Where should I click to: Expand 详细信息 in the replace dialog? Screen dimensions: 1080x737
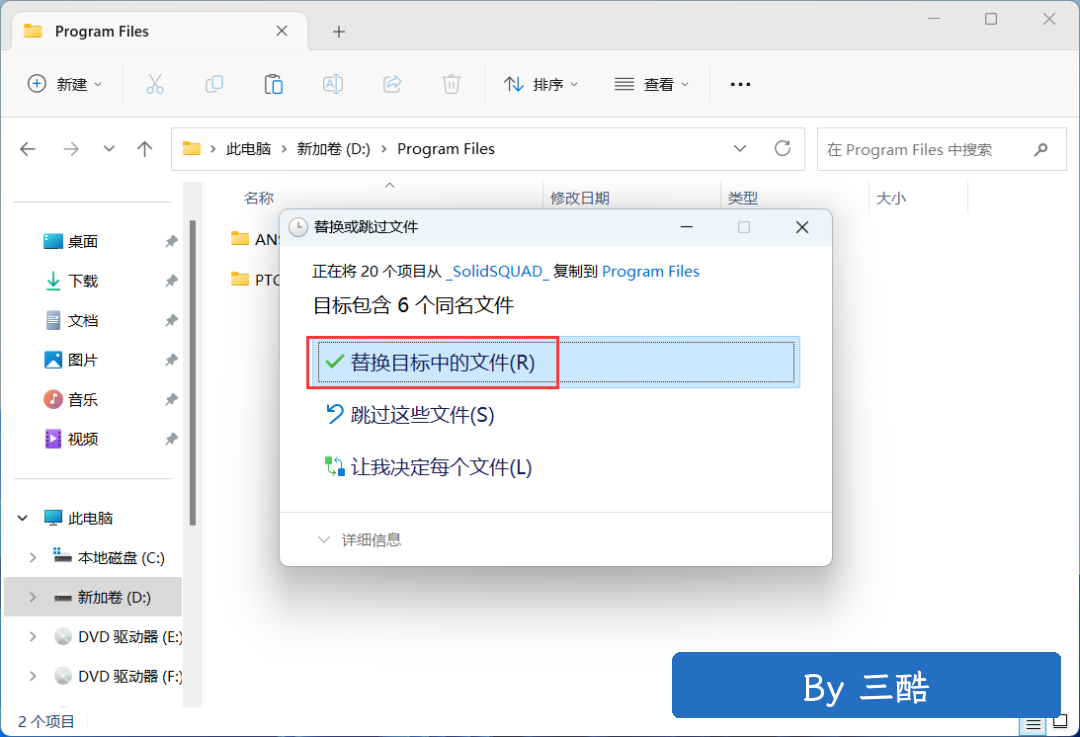(359, 540)
